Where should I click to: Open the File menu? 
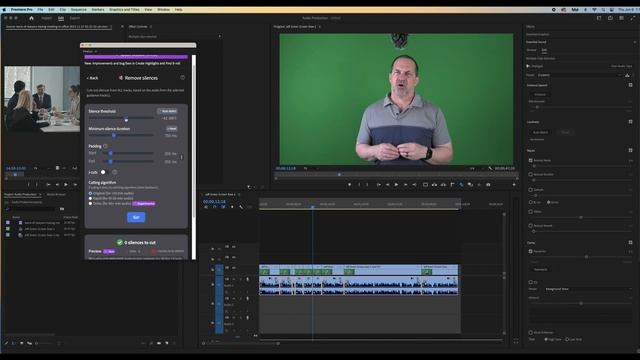(x=40, y=9)
